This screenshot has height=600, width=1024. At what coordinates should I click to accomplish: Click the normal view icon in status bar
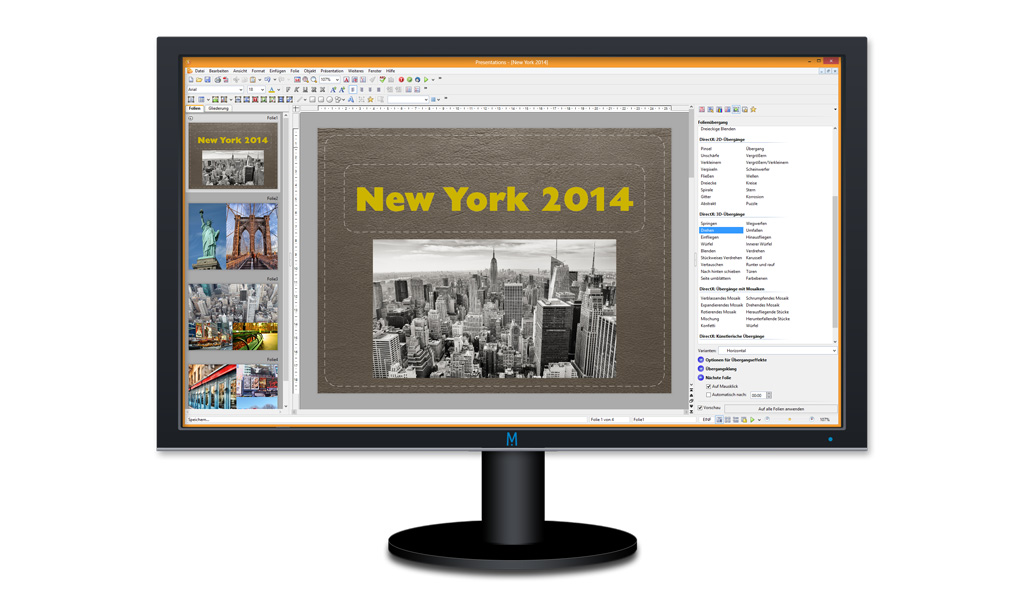(x=719, y=420)
